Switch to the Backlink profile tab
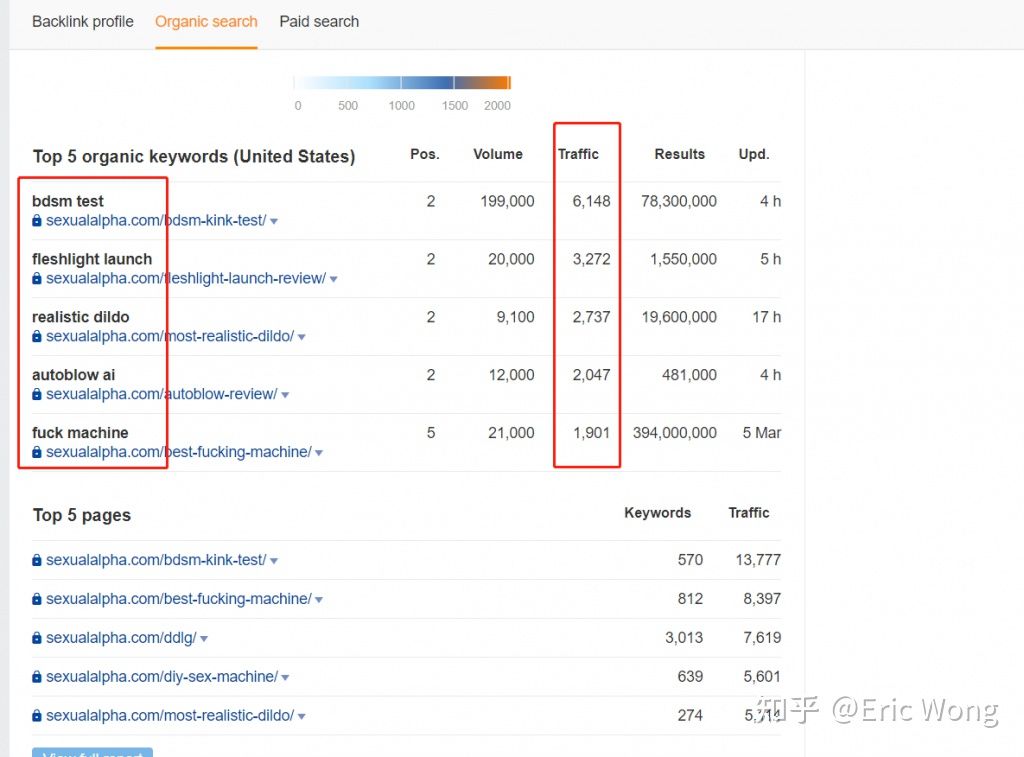Viewport: 1024px width, 757px height. [83, 22]
